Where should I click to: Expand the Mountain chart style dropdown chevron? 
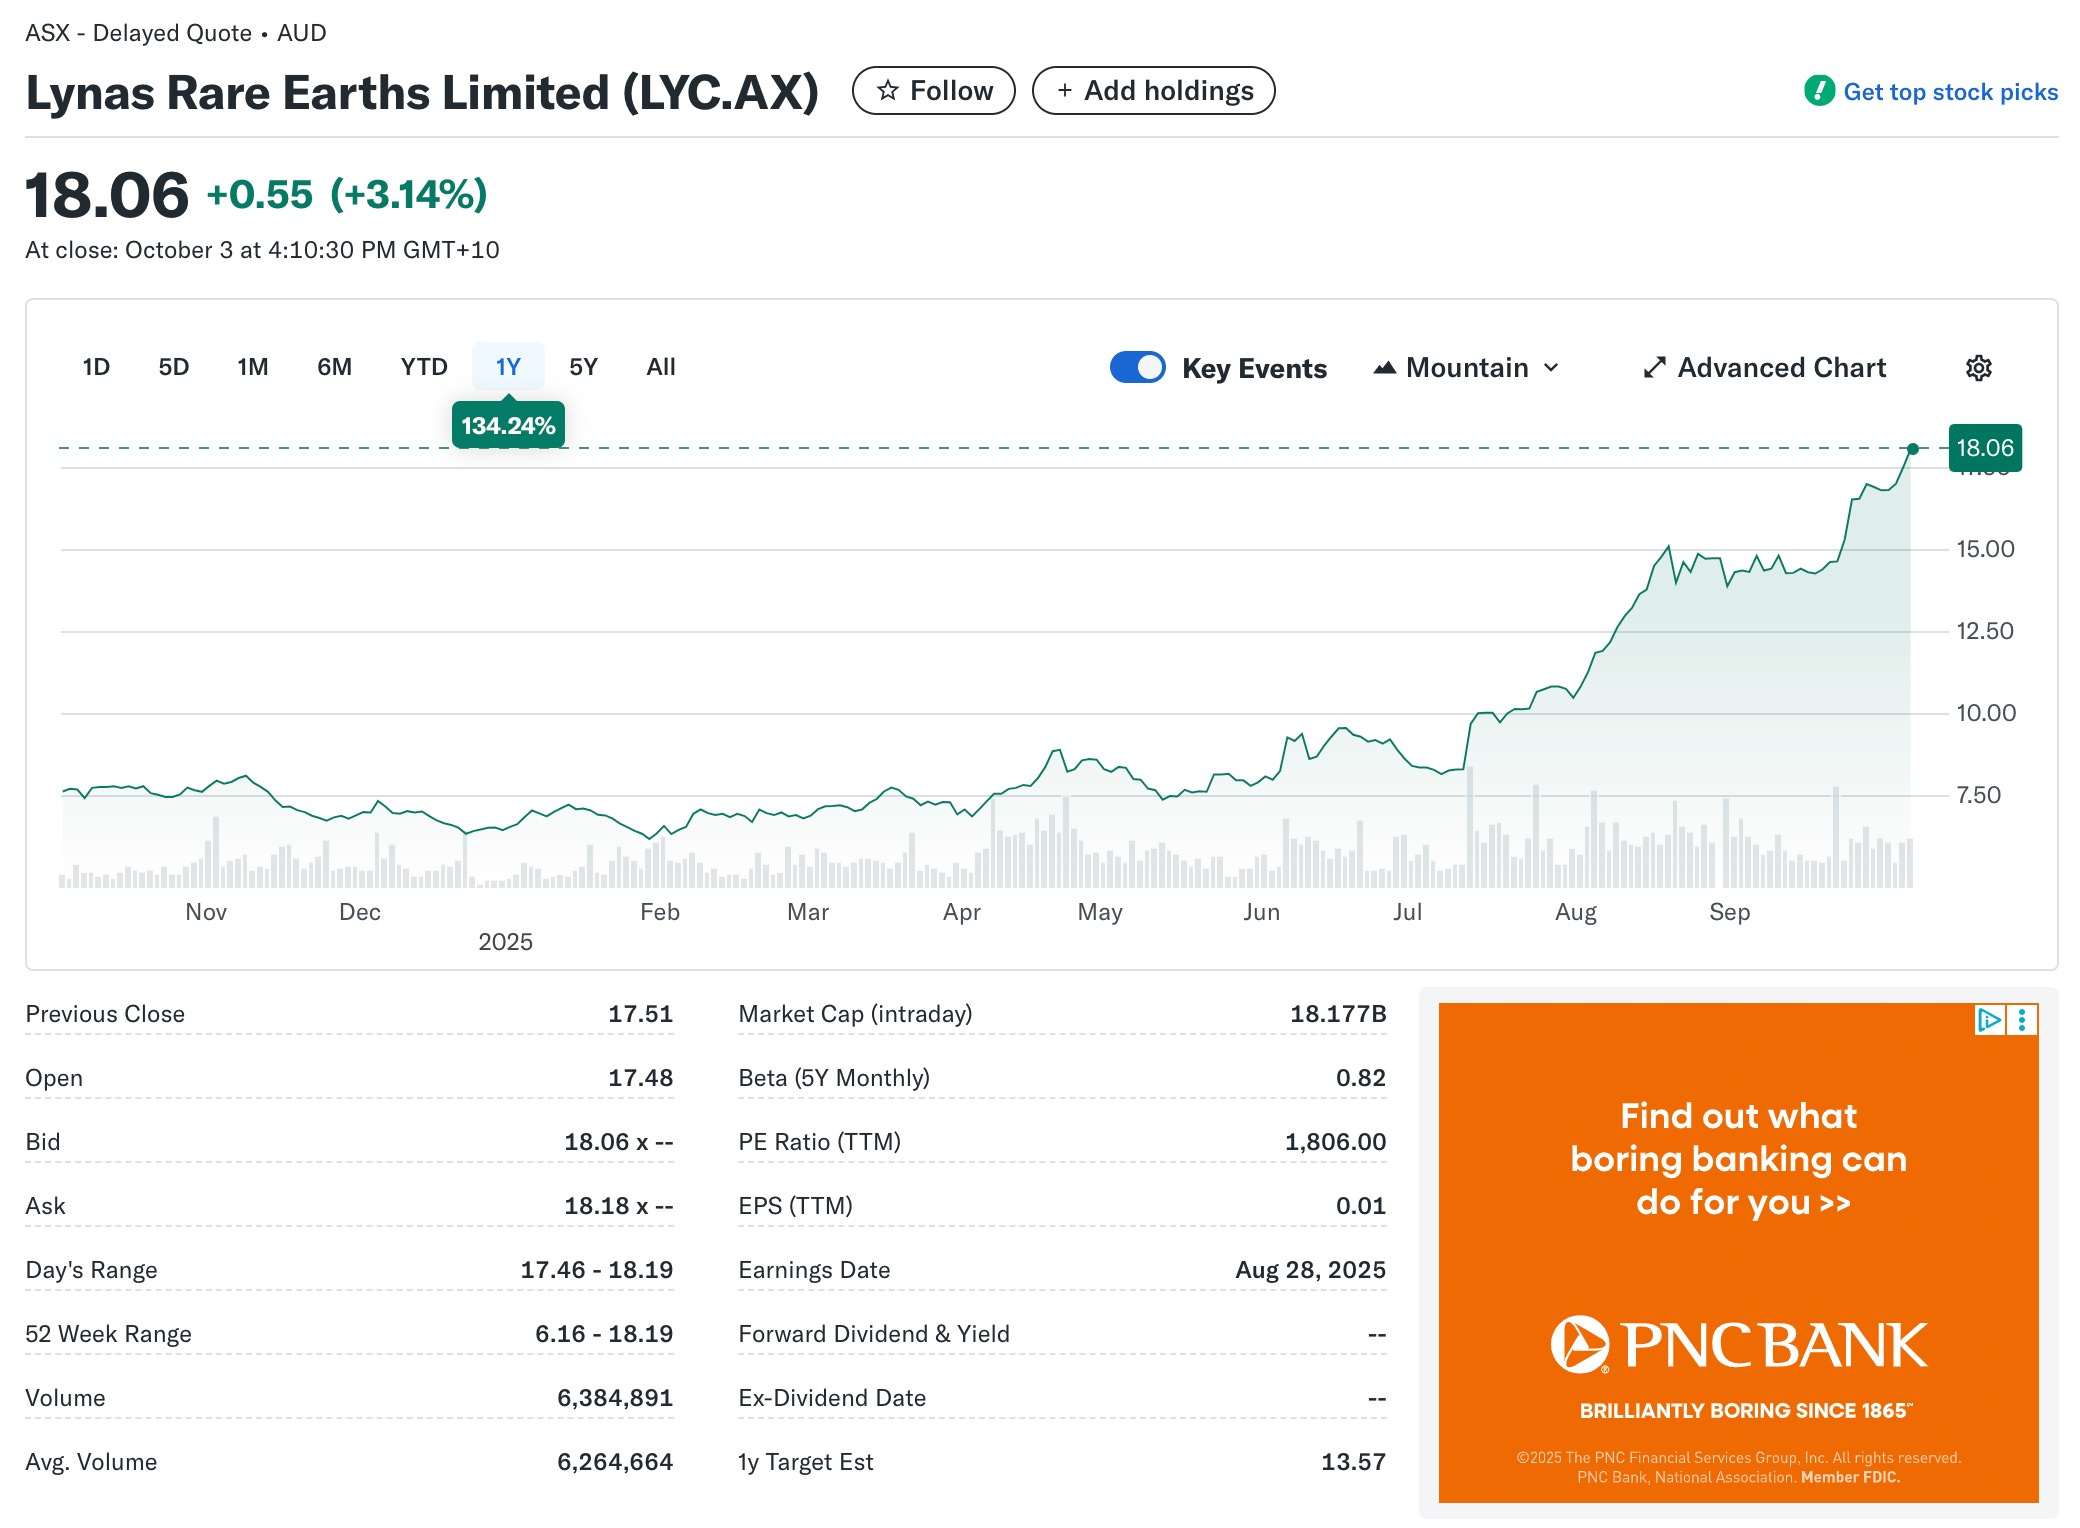pos(1551,368)
